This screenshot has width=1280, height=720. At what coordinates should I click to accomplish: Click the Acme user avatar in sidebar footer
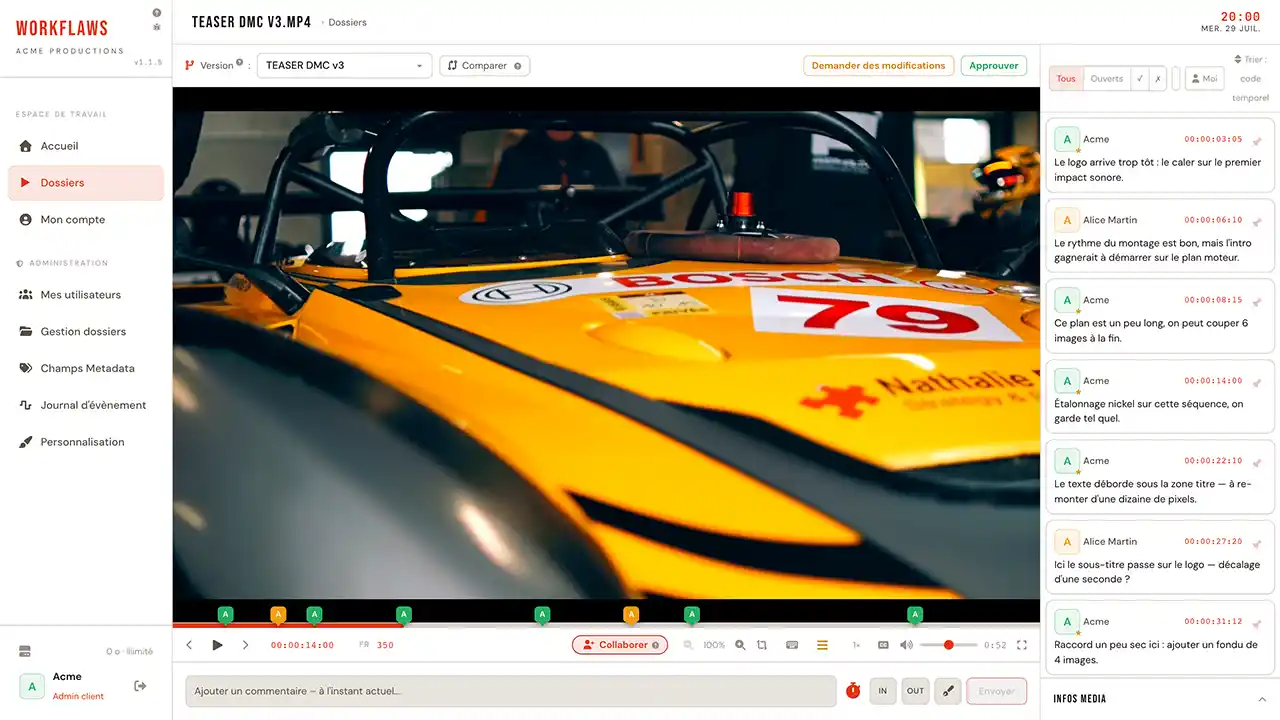click(32, 686)
